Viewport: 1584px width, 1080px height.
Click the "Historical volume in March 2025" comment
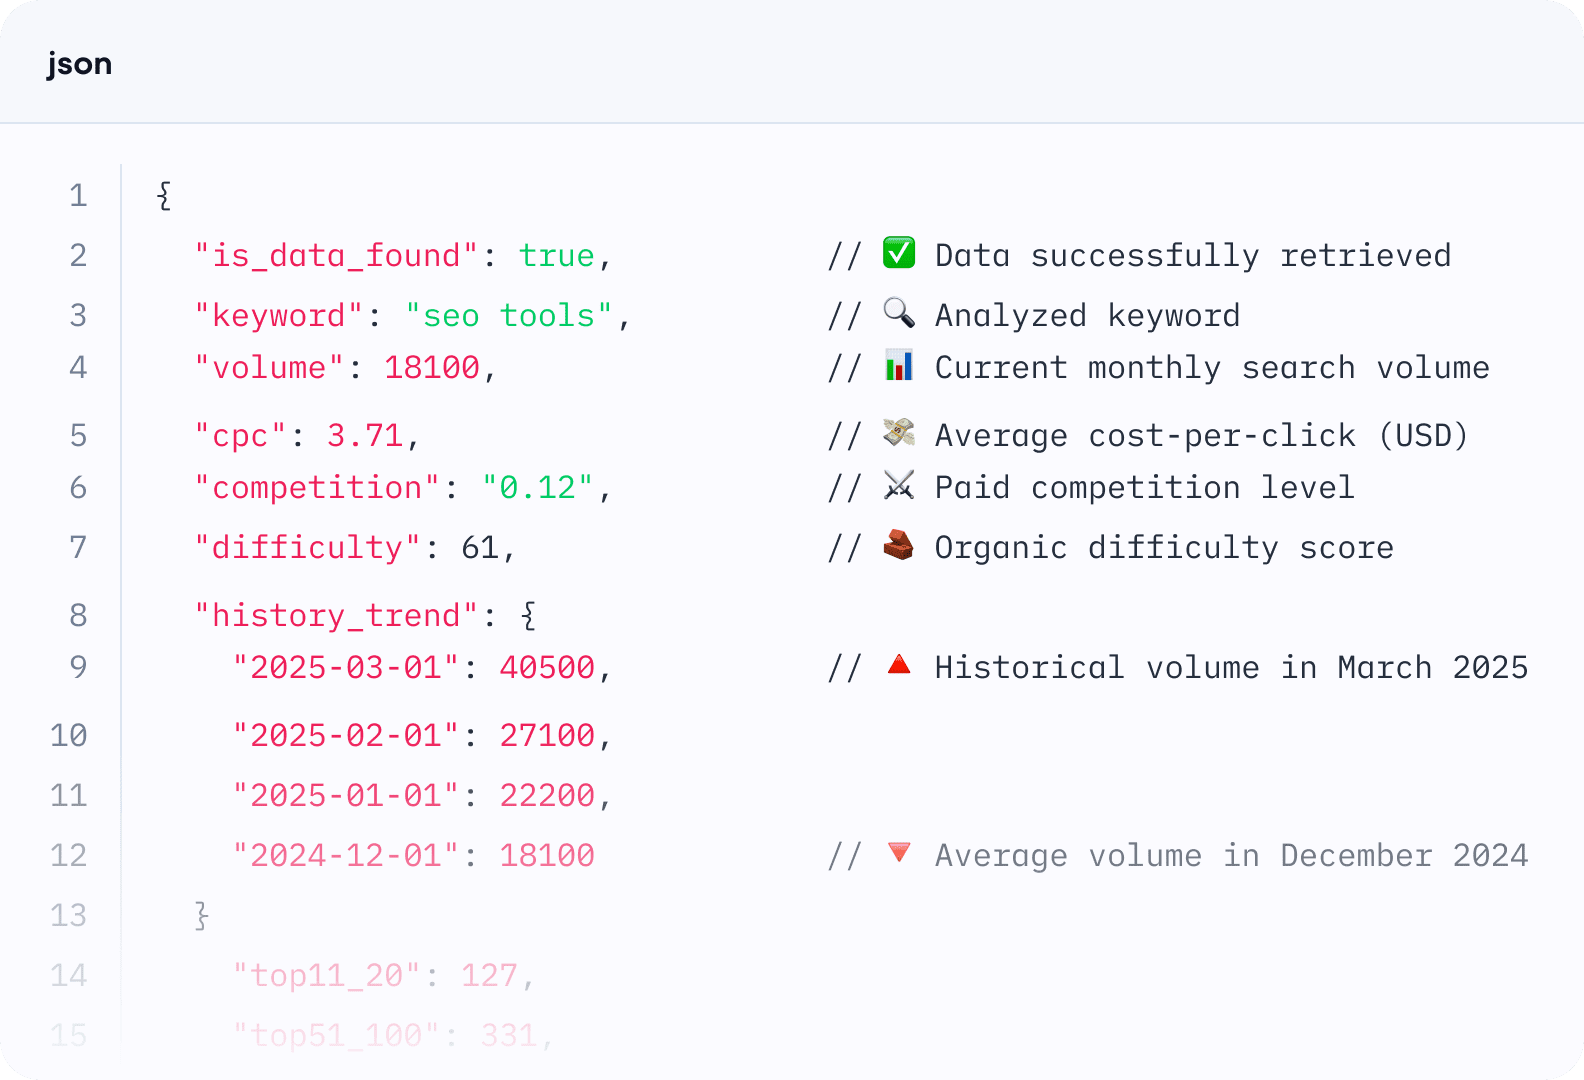(x=1231, y=668)
